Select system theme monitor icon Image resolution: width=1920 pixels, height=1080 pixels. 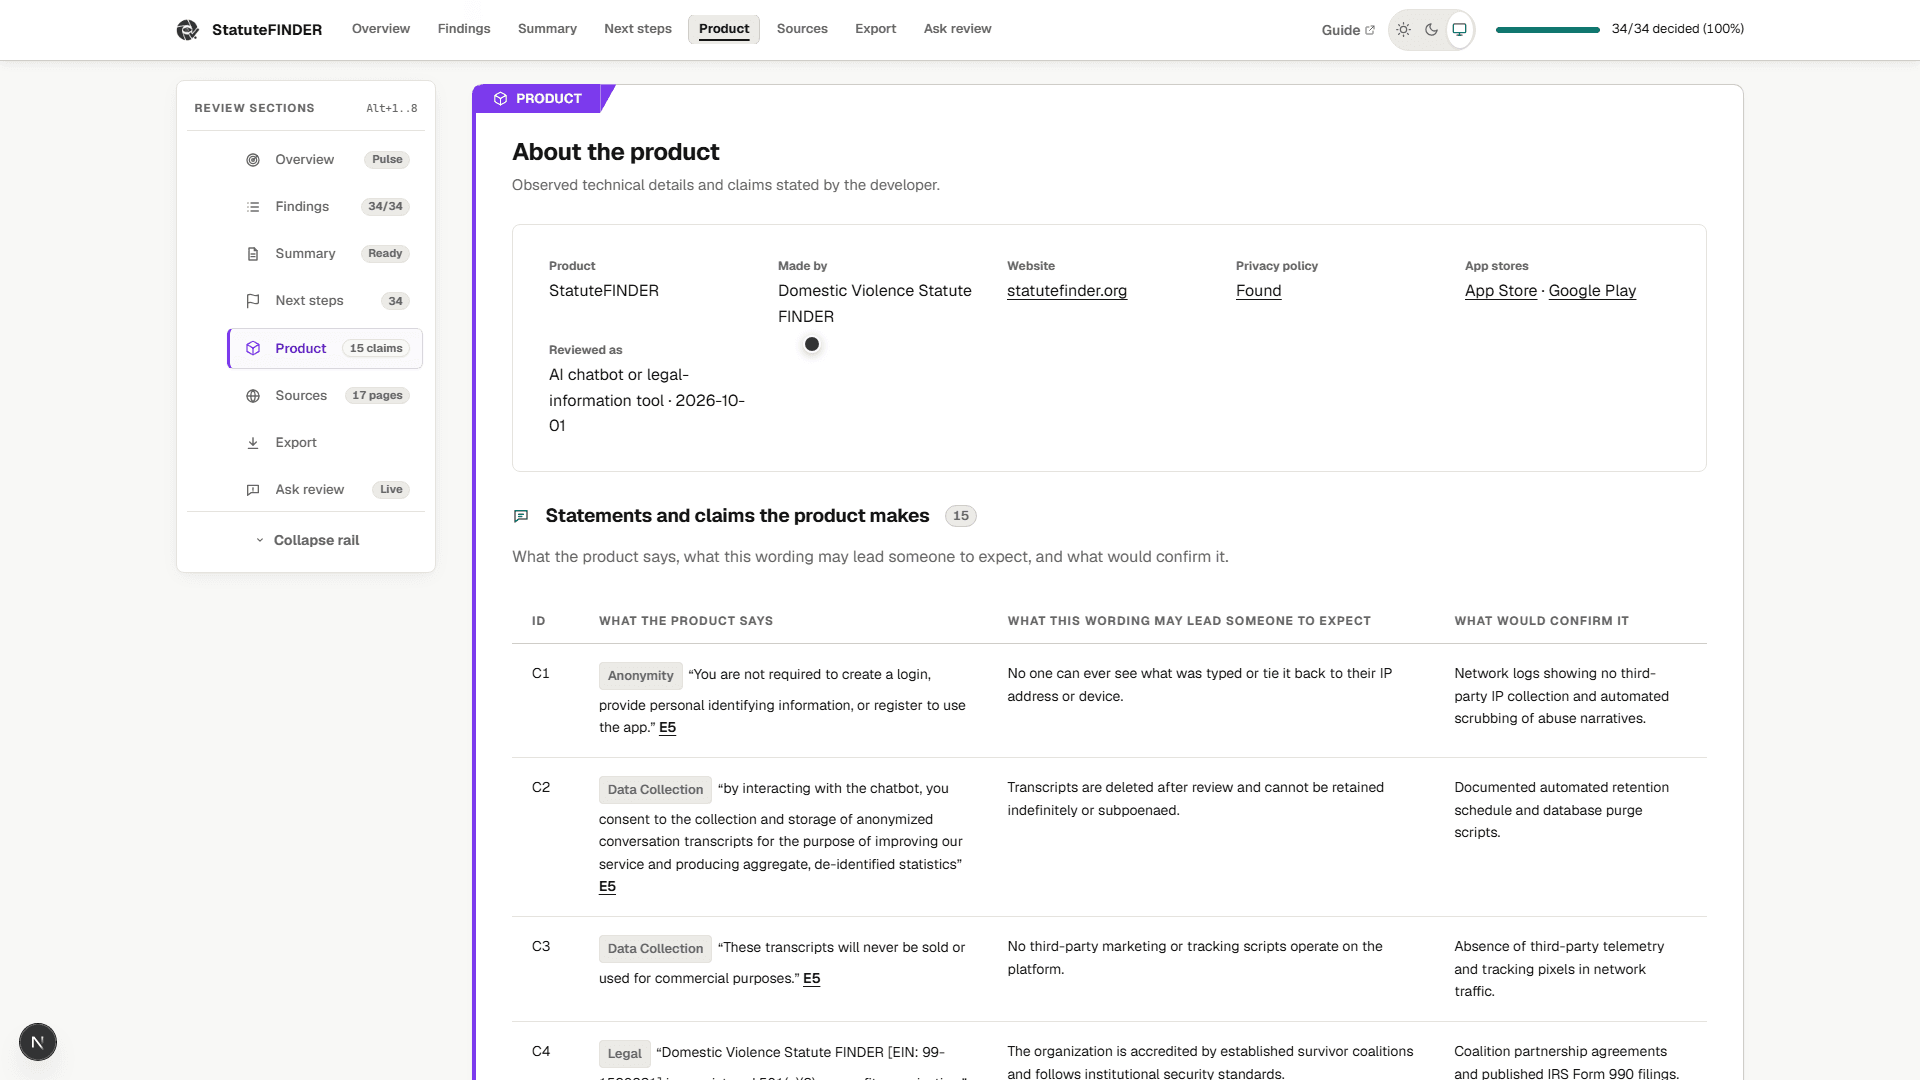coord(1460,30)
